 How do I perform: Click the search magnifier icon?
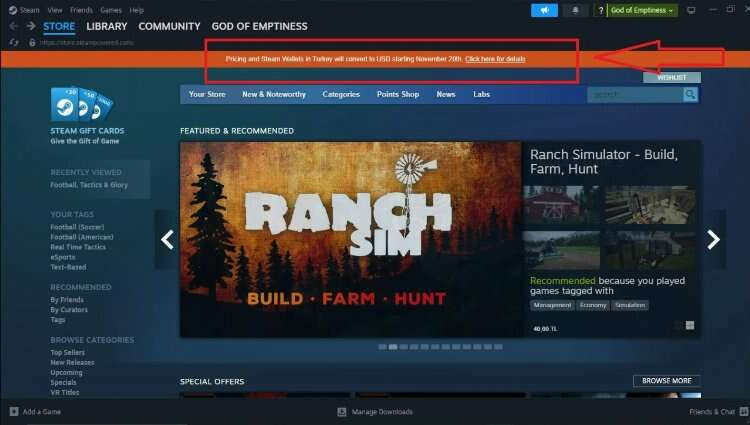(690, 95)
